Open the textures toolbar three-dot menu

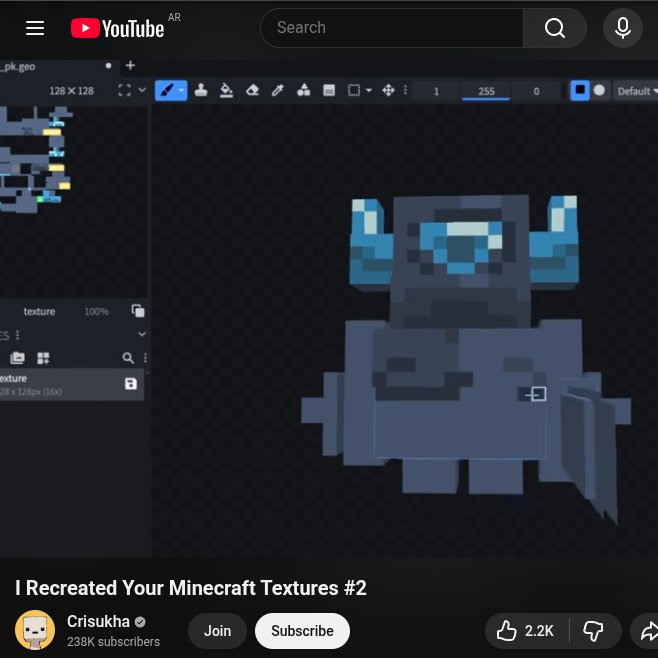[145, 358]
